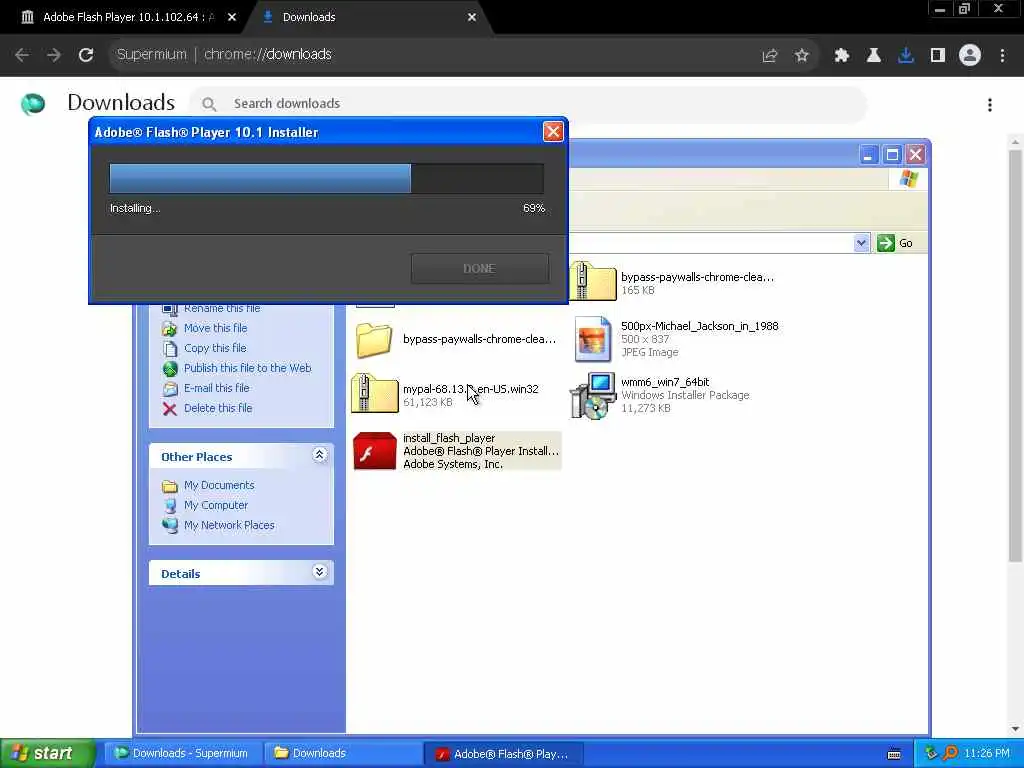Bookmark this page with the star icon
The width and height of the screenshot is (1024, 768).
[x=802, y=56]
